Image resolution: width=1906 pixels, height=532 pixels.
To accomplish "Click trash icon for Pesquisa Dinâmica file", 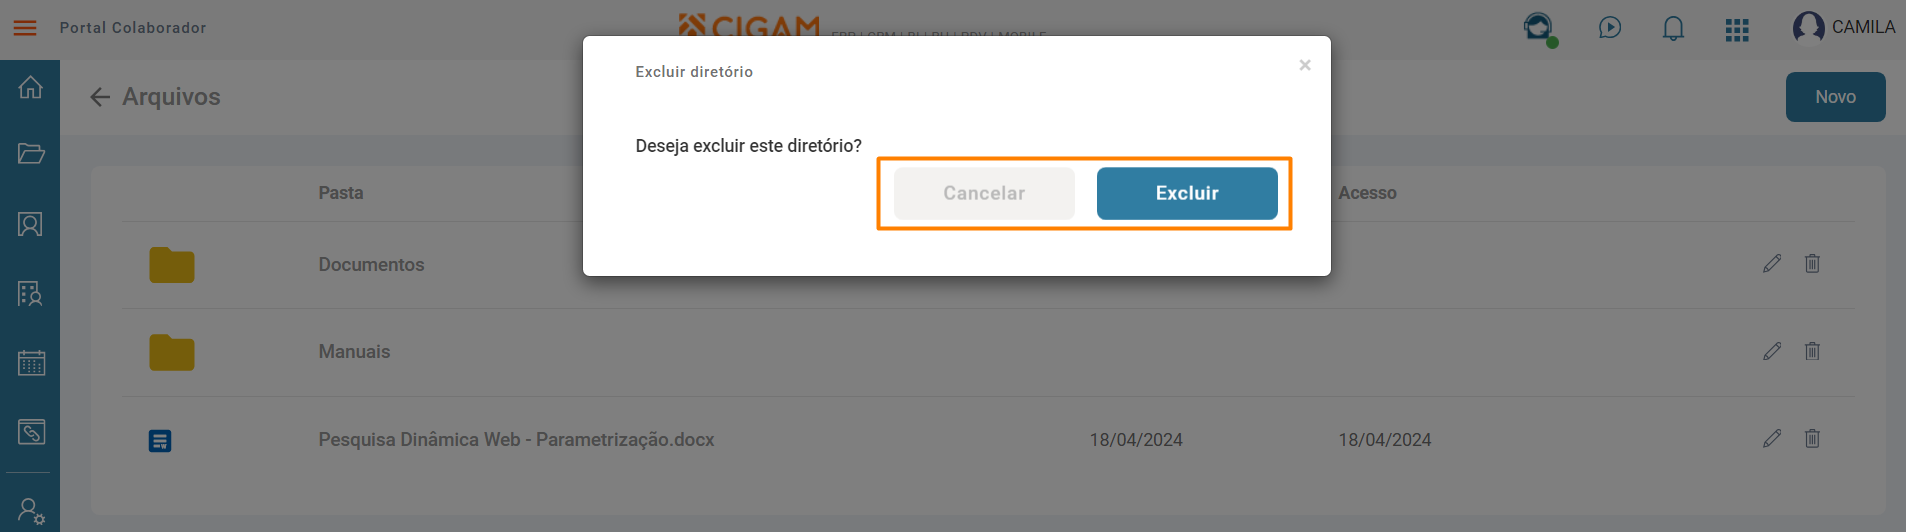I will [x=1812, y=438].
